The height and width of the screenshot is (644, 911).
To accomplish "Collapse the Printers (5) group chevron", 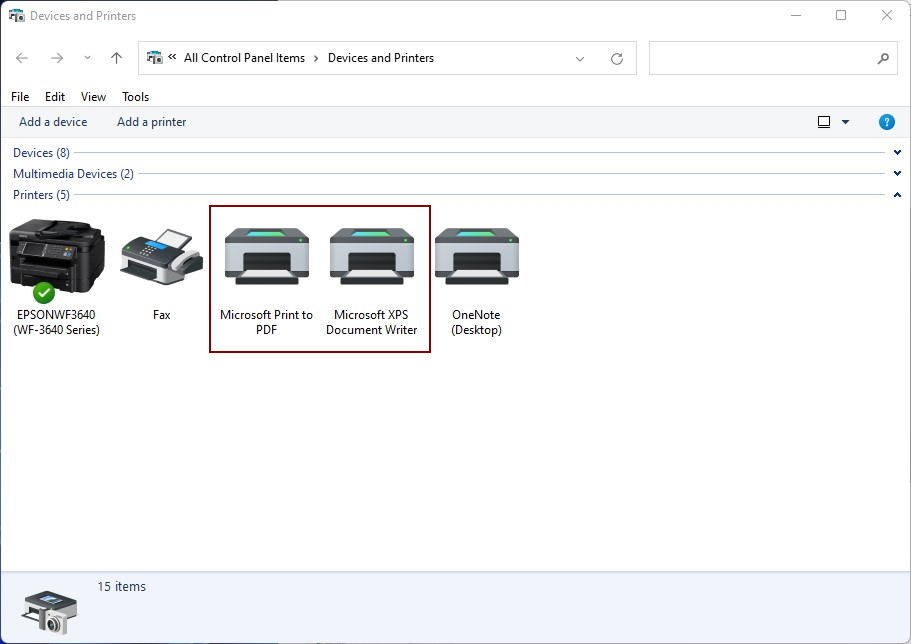I will tap(897, 195).
